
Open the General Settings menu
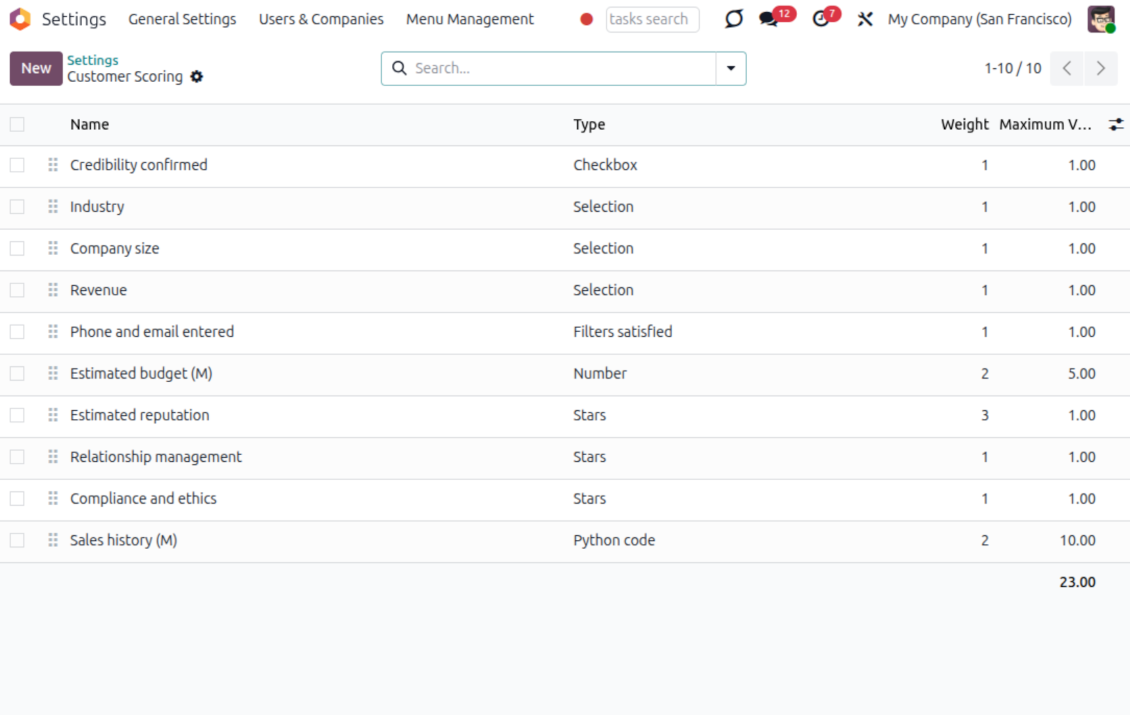tap(182, 19)
